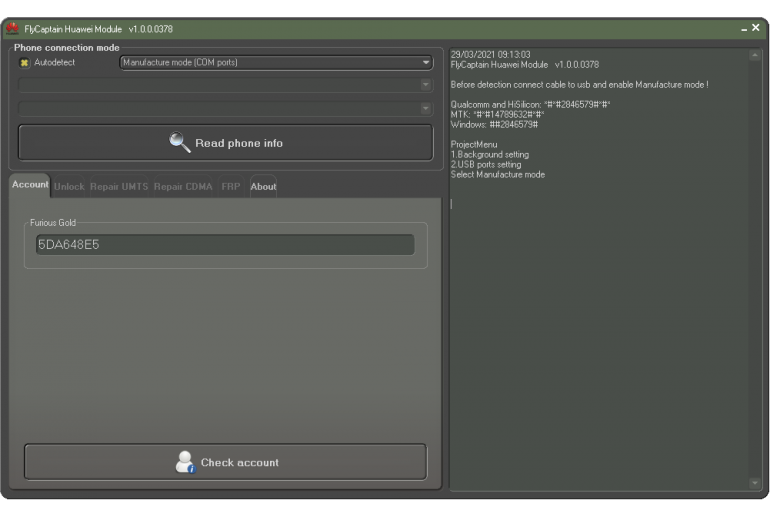Click the log line 'Select Manufacture mode'
The width and height of the screenshot is (770, 518).
click(x=497, y=174)
